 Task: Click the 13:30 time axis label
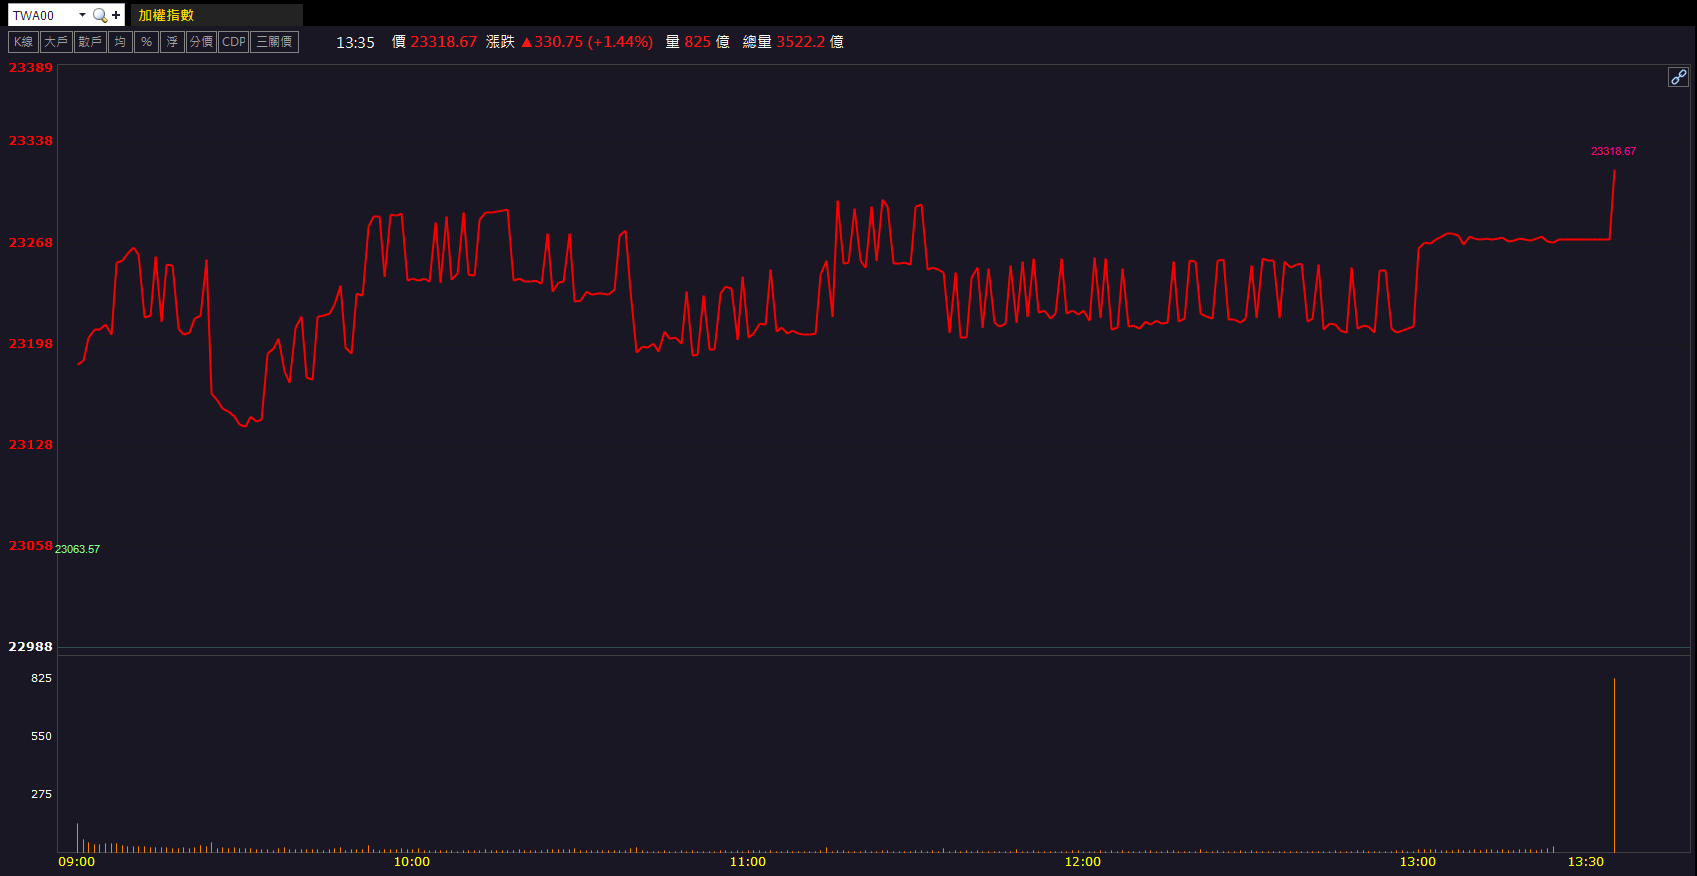coord(1585,862)
